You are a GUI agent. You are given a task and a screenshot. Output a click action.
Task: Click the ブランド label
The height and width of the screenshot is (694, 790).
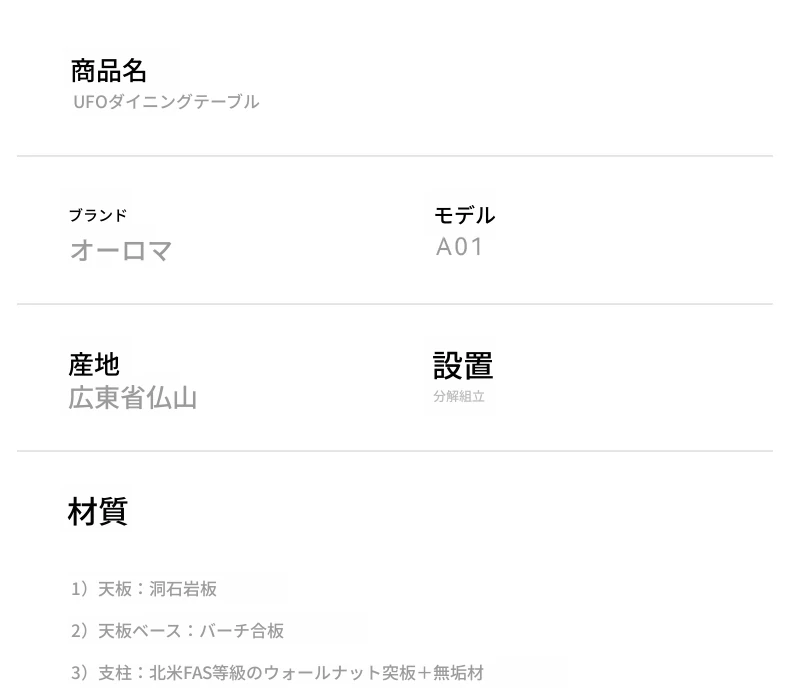coord(98,215)
